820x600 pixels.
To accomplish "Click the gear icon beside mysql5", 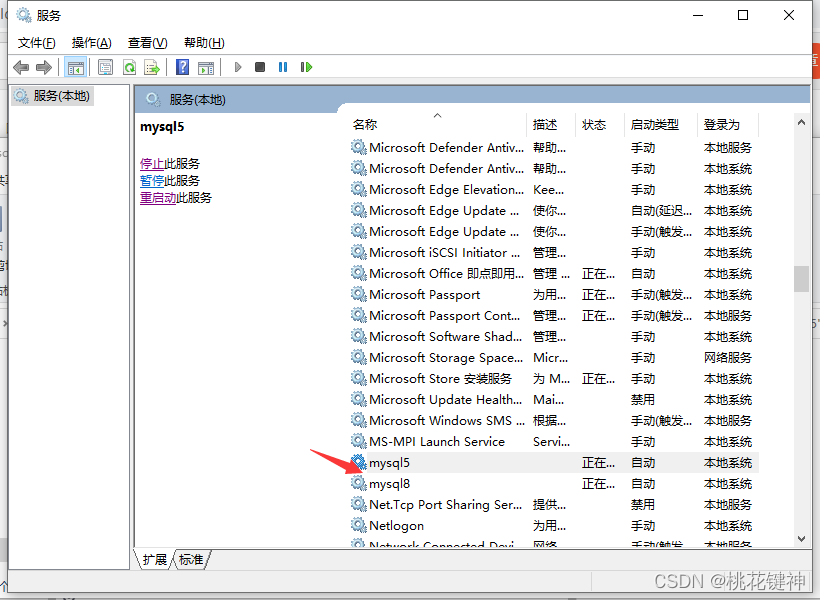I will (x=359, y=462).
